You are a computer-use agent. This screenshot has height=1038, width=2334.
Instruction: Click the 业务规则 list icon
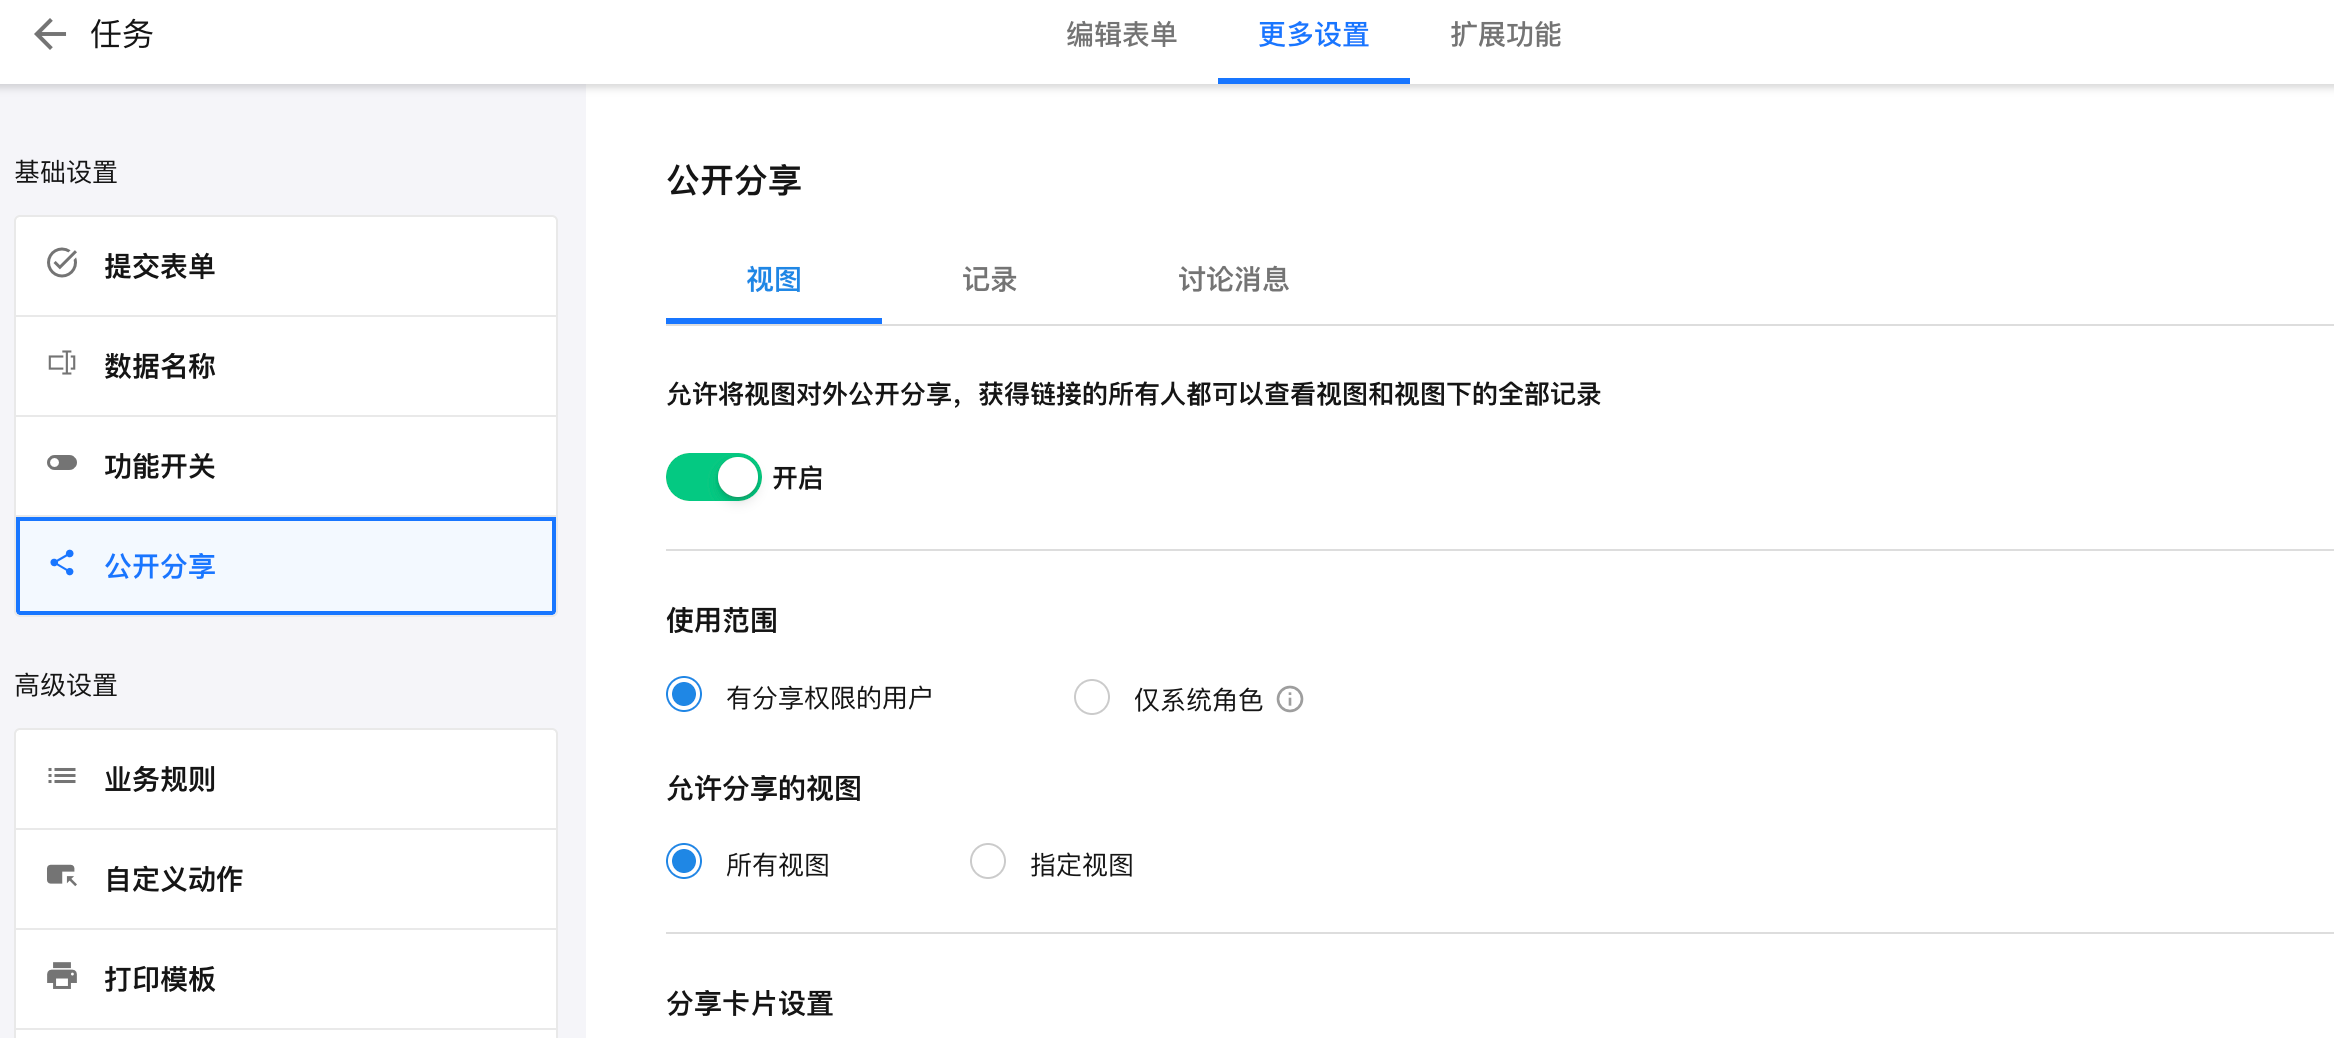click(62, 776)
